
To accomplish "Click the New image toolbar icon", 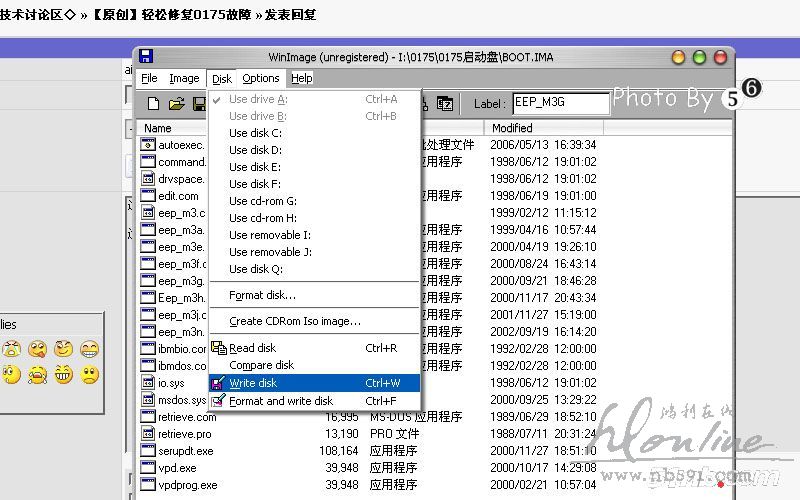I will pos(154,103).
